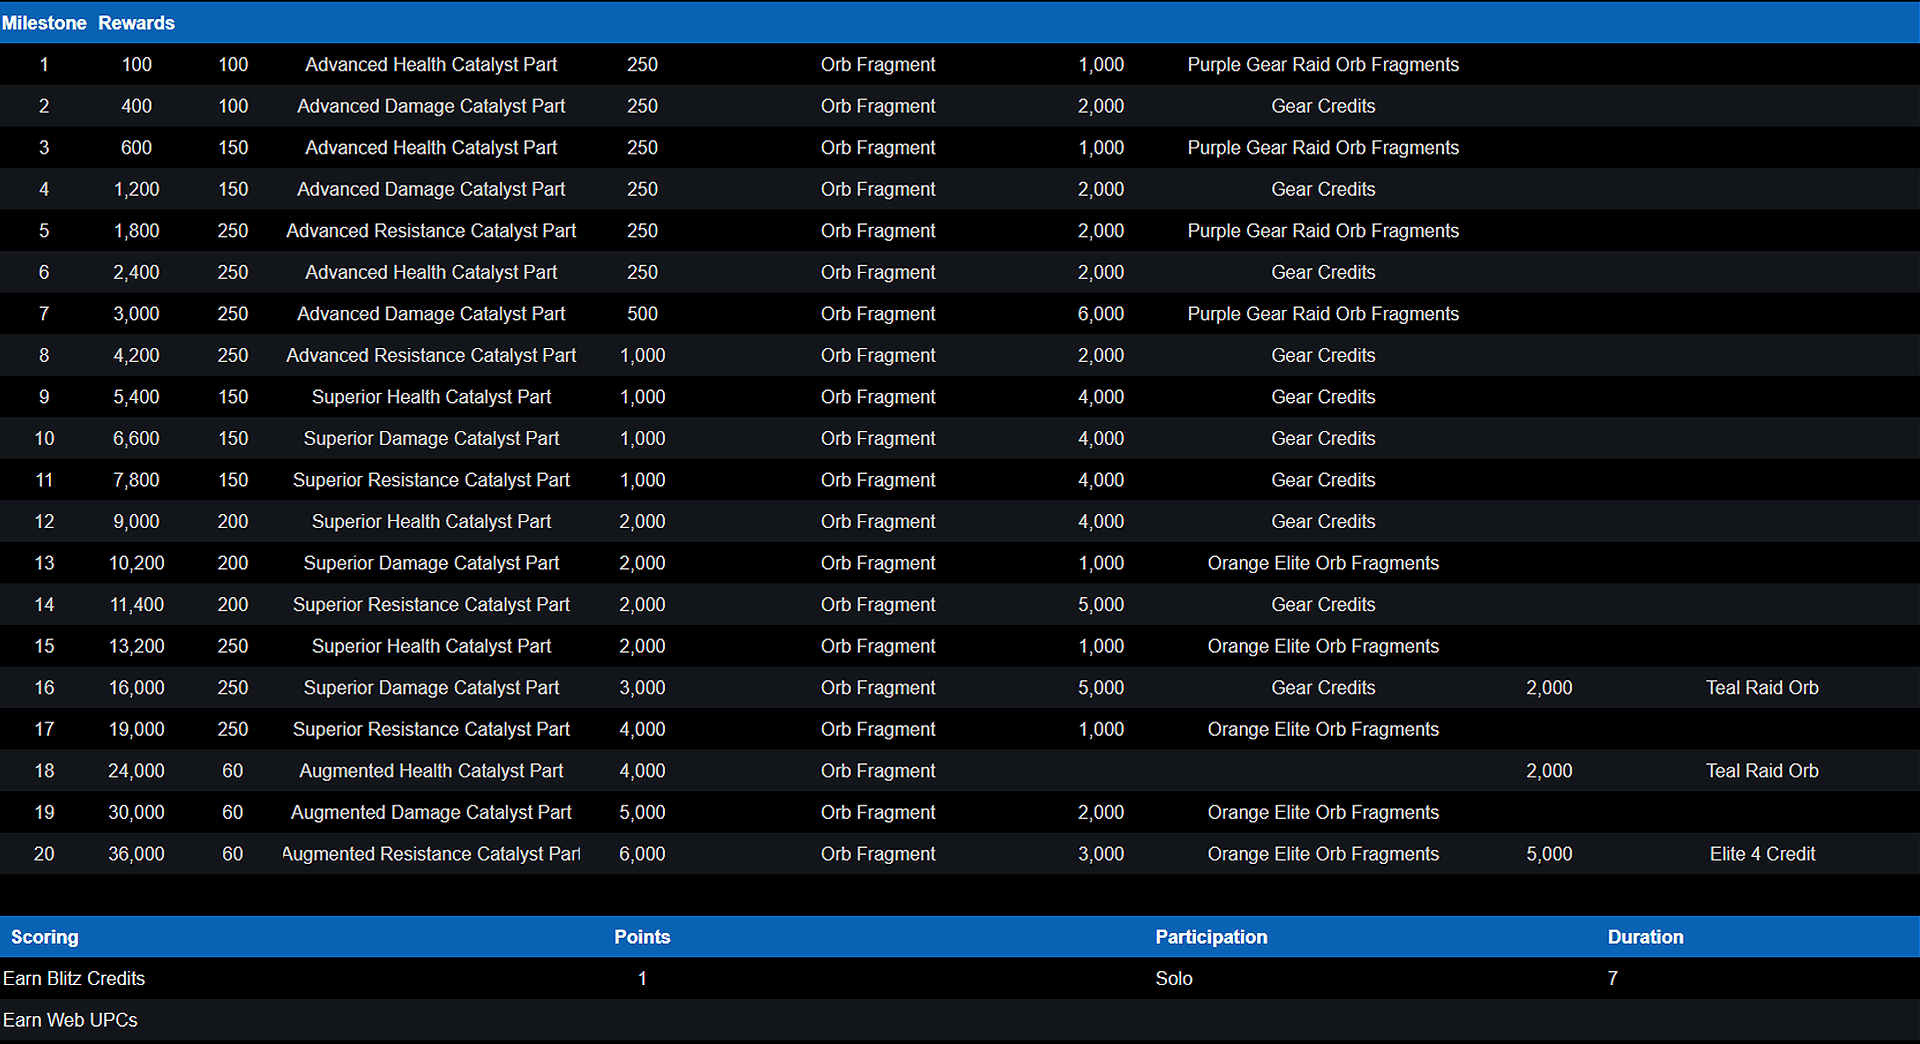Viewport: 1920px width, 1044px height.
Task: Select the Earn Blitz Credits row
Action: tap(960, 978)
